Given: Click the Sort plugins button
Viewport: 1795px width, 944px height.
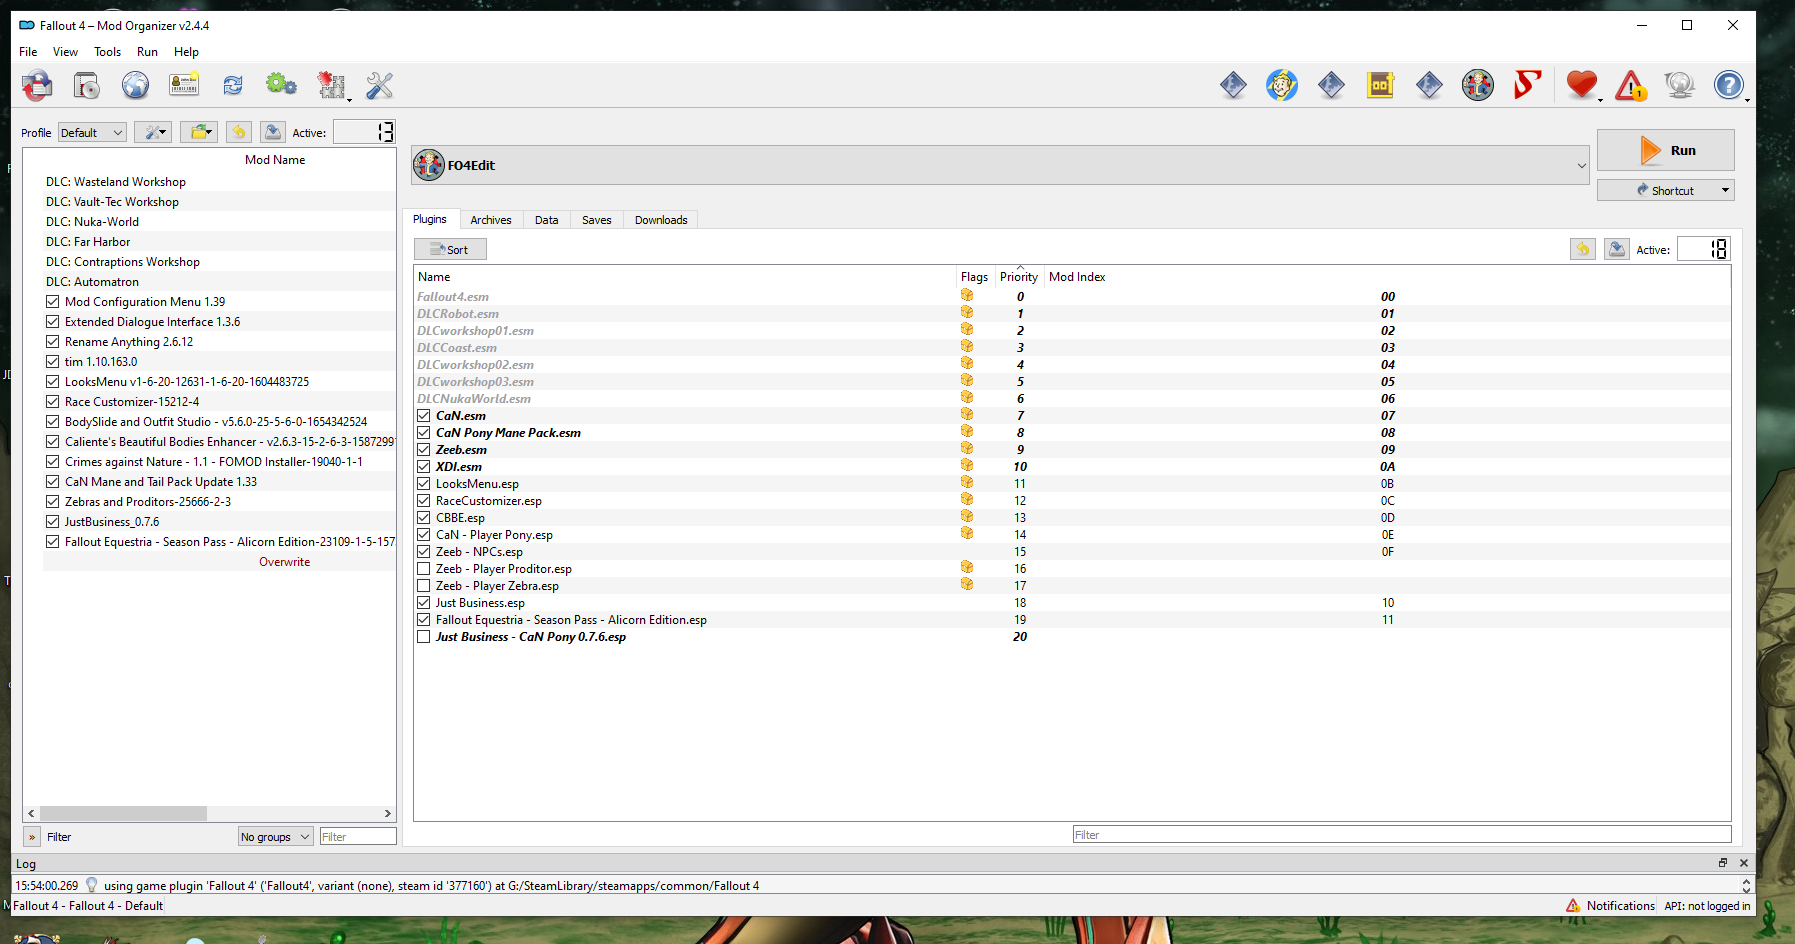Looking at the screenshot, I should (x=450, y=249).
